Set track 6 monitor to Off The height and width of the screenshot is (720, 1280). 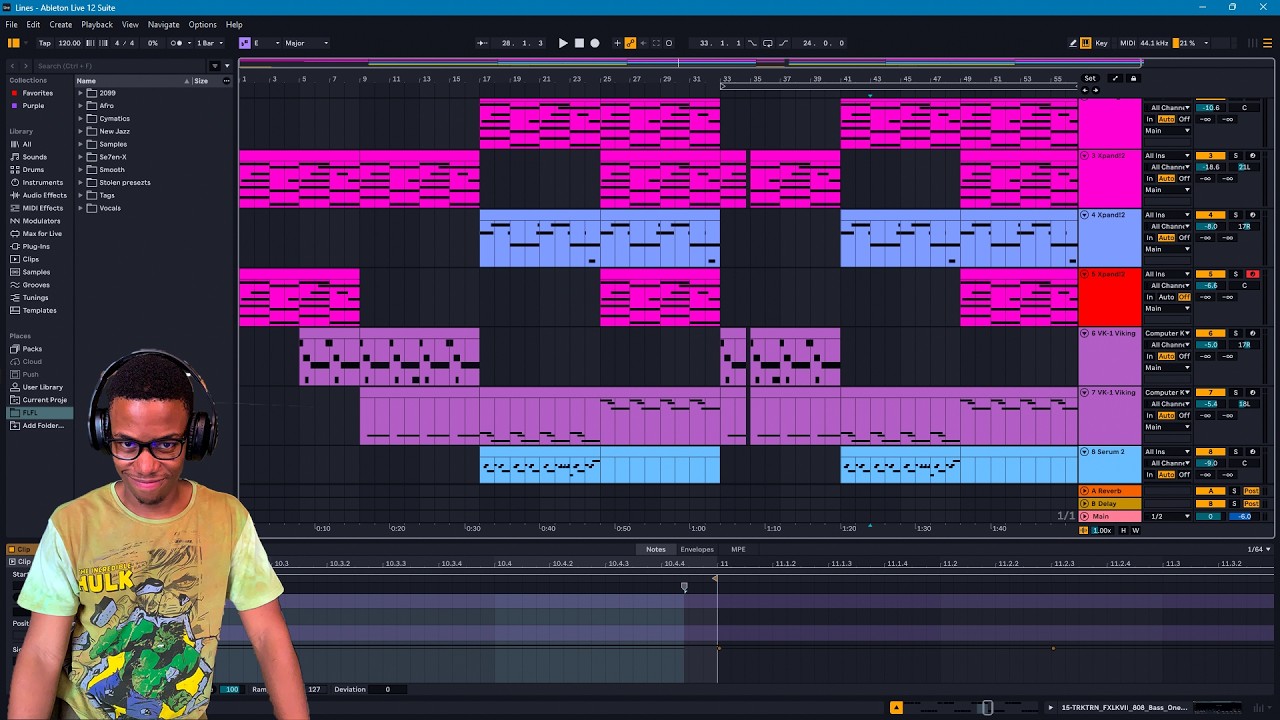point(1184,356)
